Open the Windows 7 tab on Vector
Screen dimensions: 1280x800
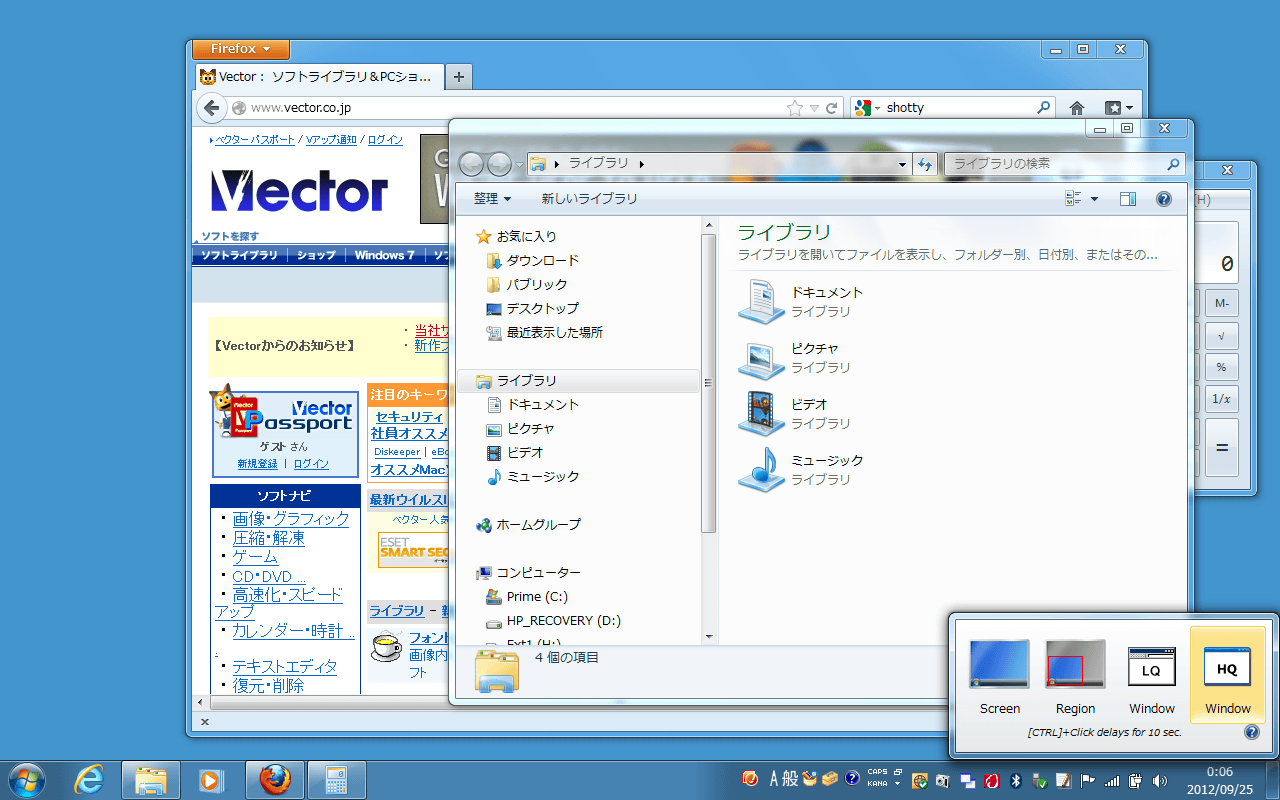coord(384,255)
